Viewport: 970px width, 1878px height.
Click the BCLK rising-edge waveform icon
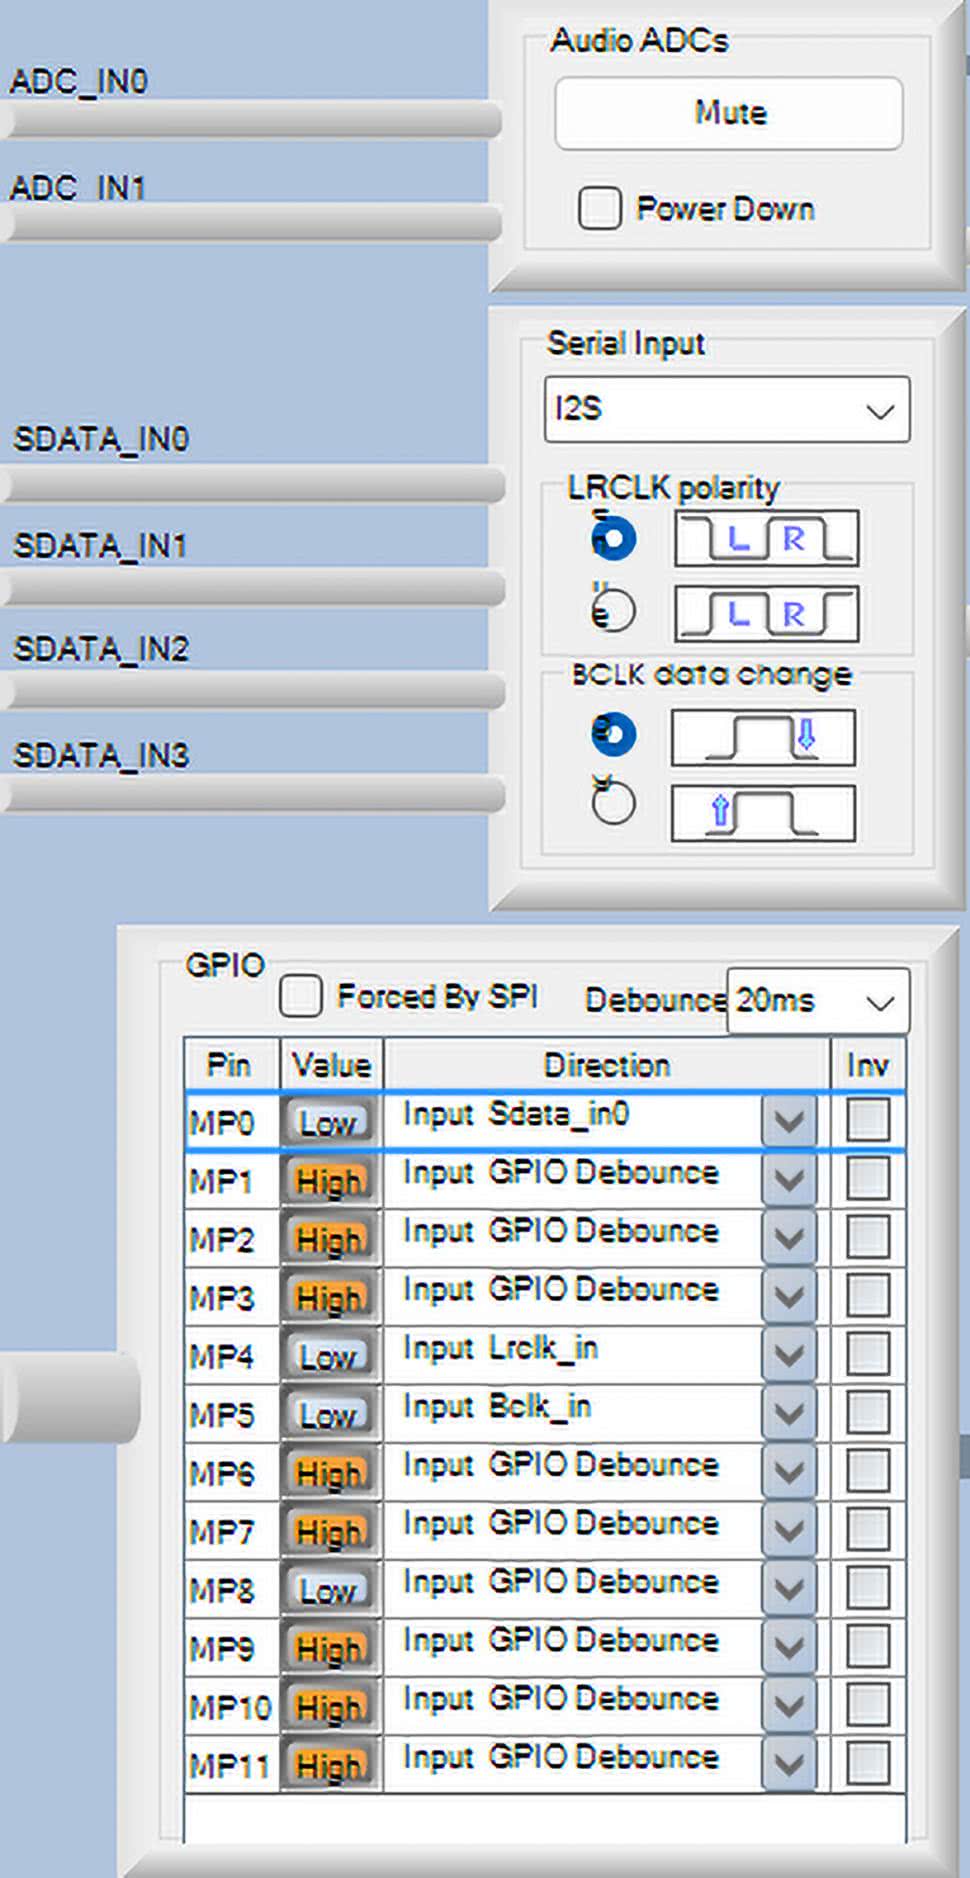pos(763,812)
